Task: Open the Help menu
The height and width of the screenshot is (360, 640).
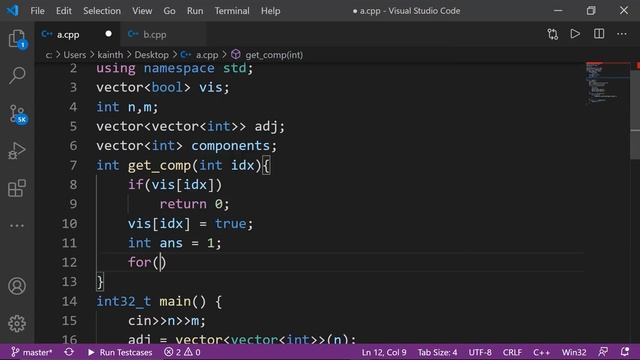Action: (x=271, y=11)
